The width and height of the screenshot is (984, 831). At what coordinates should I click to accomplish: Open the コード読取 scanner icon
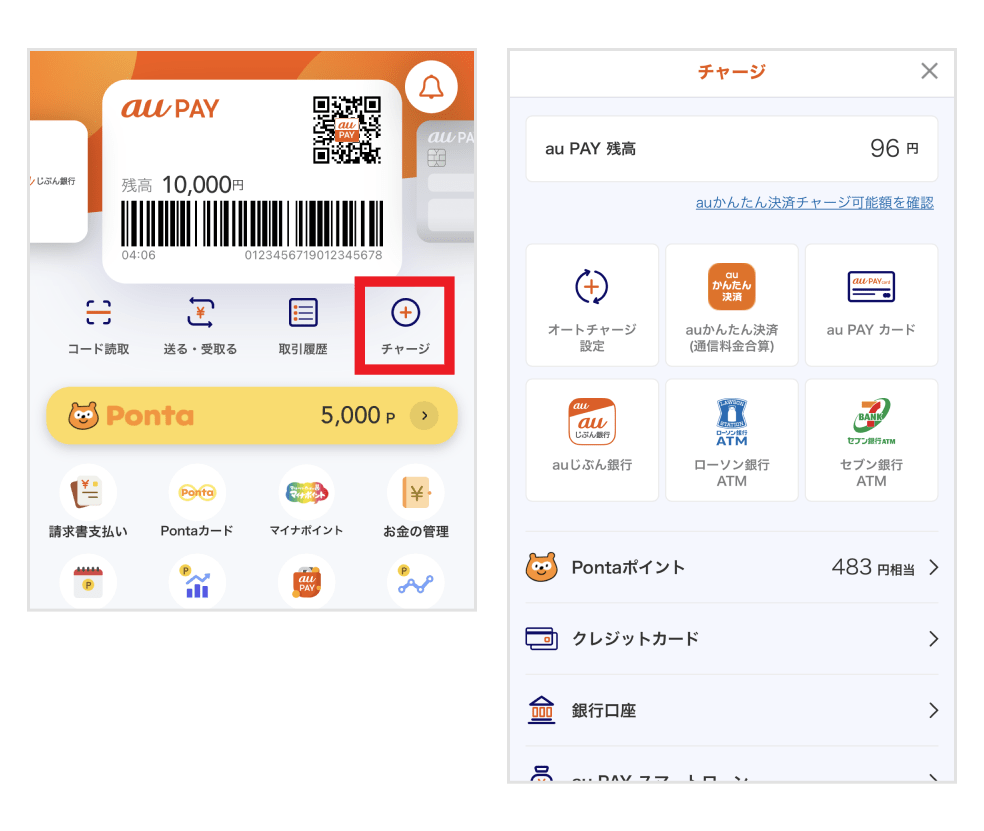99,313
